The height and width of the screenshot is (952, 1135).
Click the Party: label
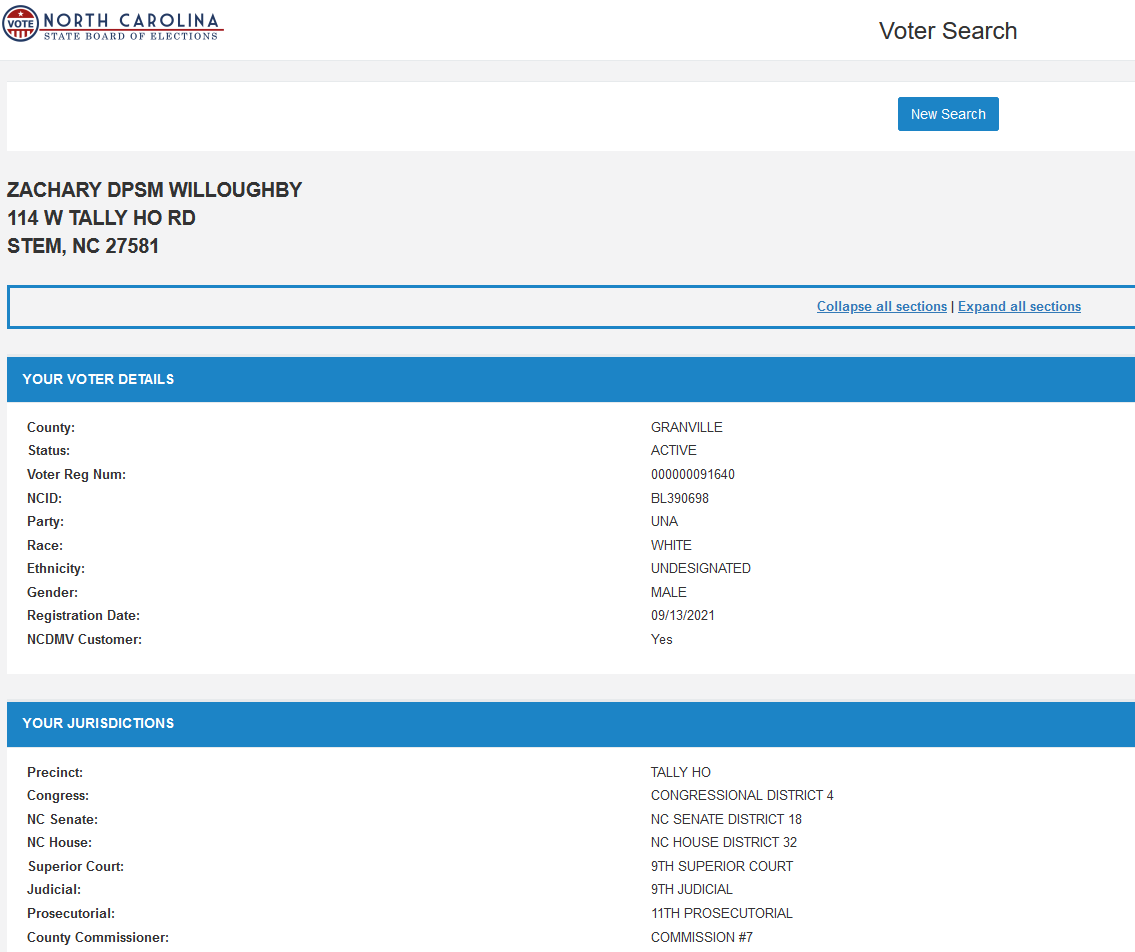click(45, 521)
